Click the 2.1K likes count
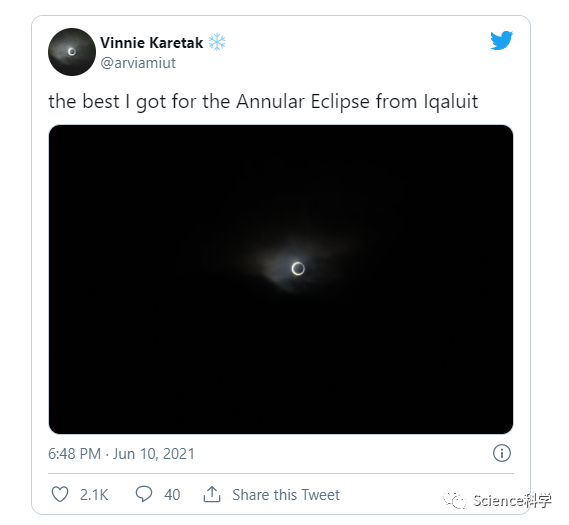The width and height of the screenshot is (569, 525). [x=94, y=495]
